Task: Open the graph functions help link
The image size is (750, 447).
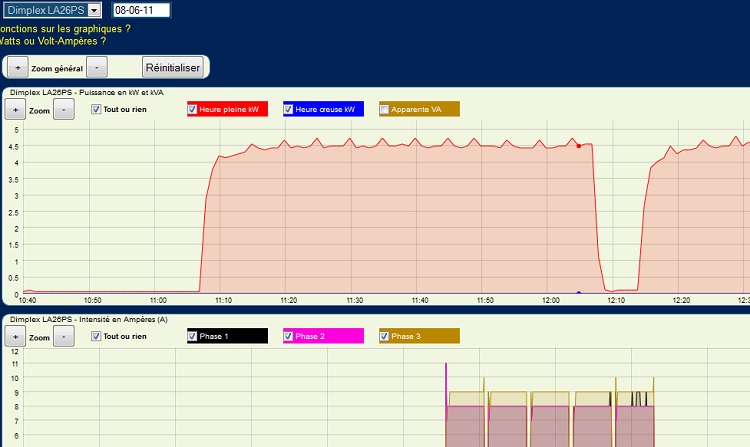Action: point(65,29)
